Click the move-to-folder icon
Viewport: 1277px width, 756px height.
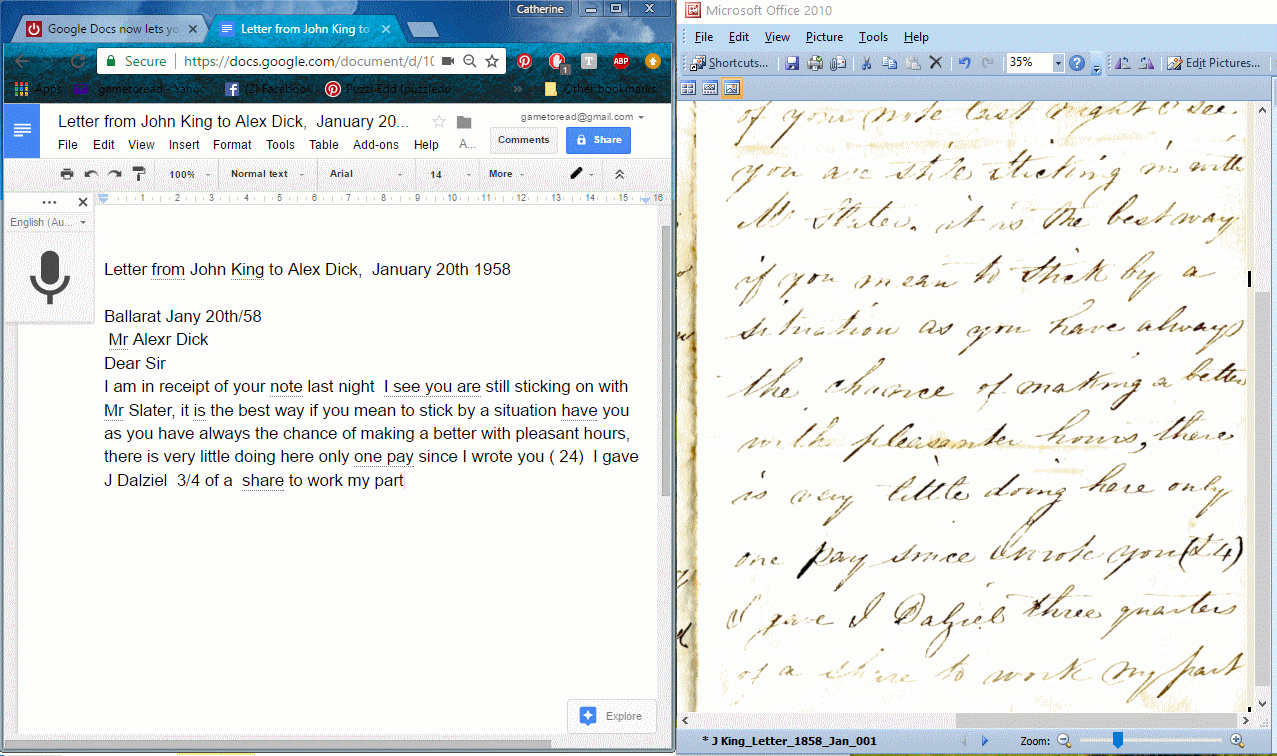coord(464,122)
